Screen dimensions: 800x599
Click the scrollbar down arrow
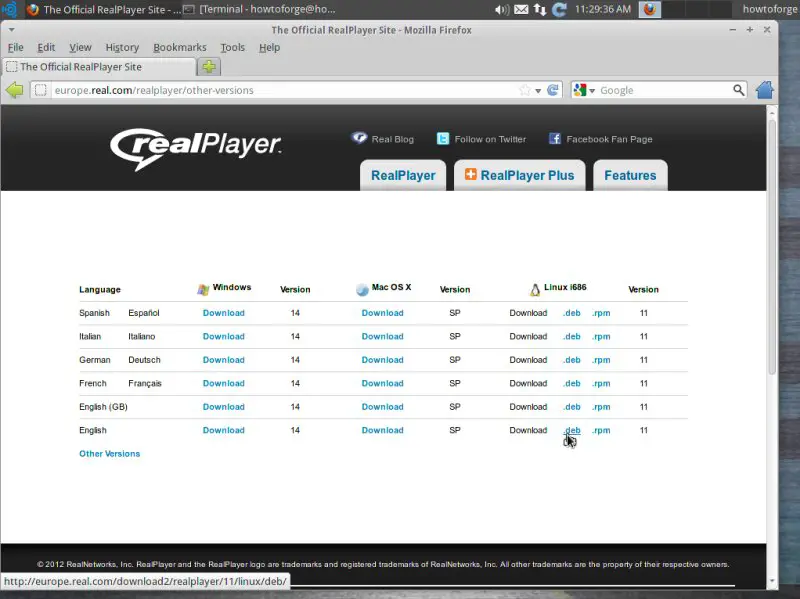[772, 581]
